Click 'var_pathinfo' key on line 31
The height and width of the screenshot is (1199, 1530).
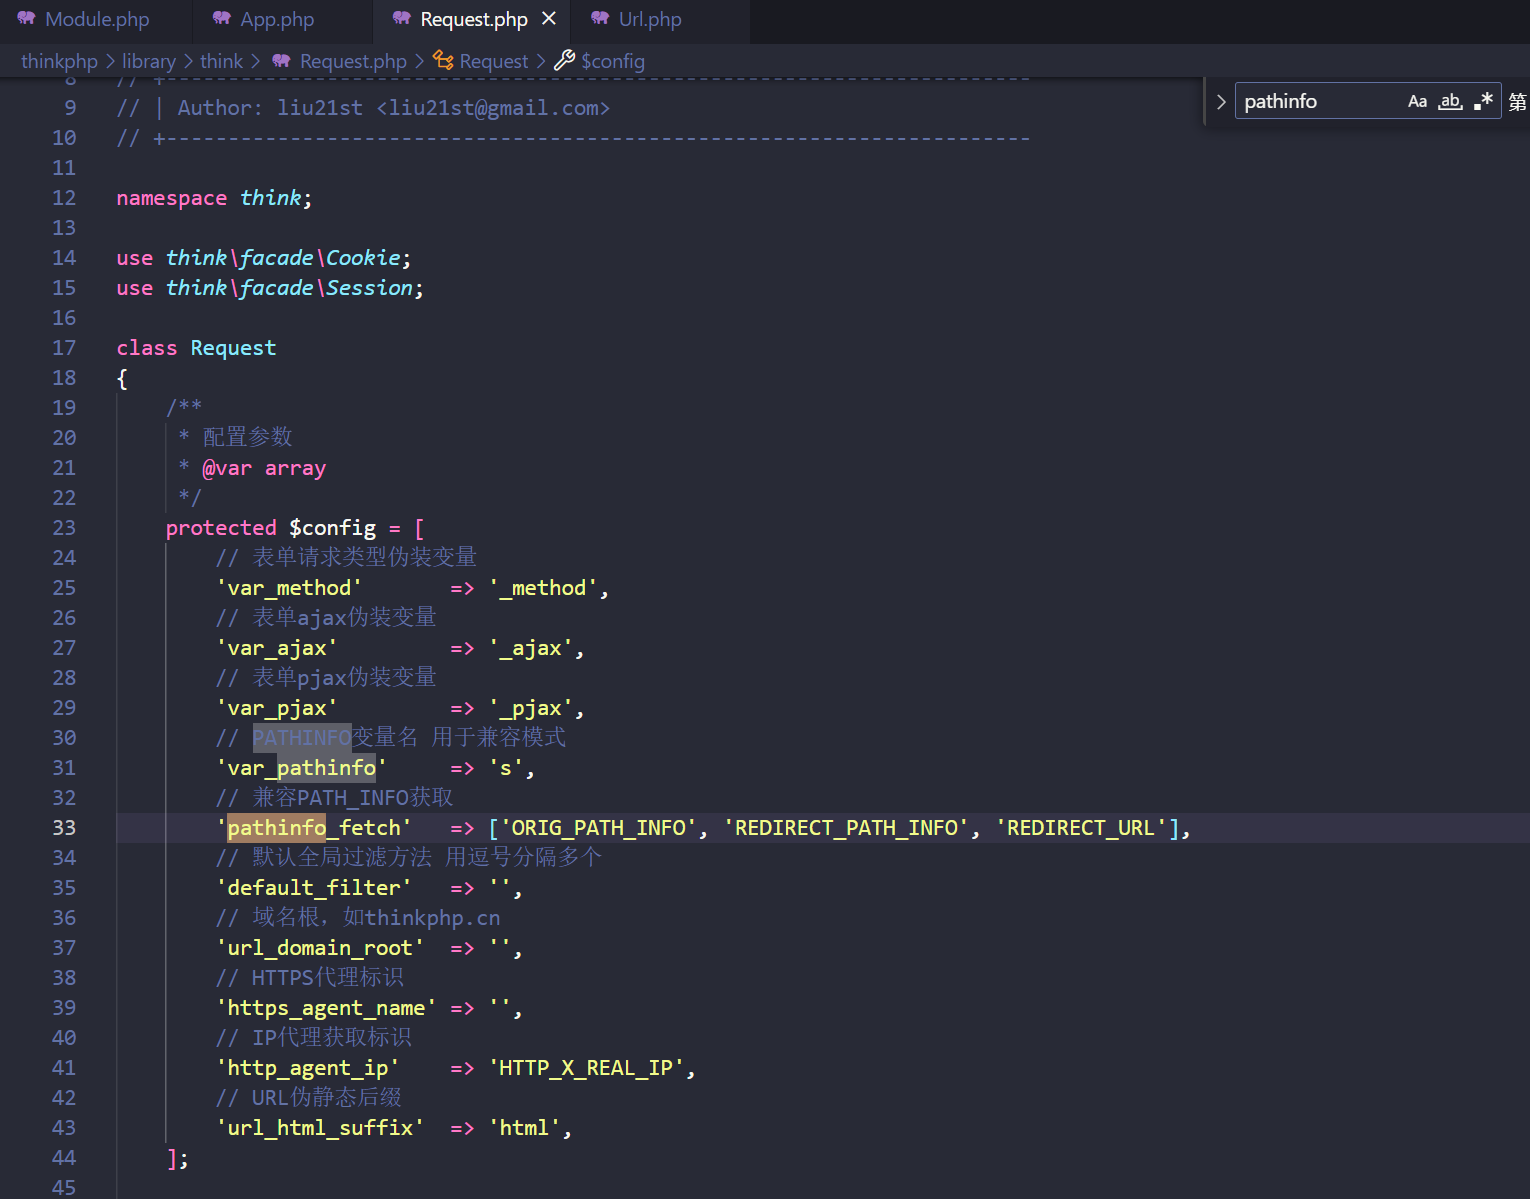click(x=301, y=768)
